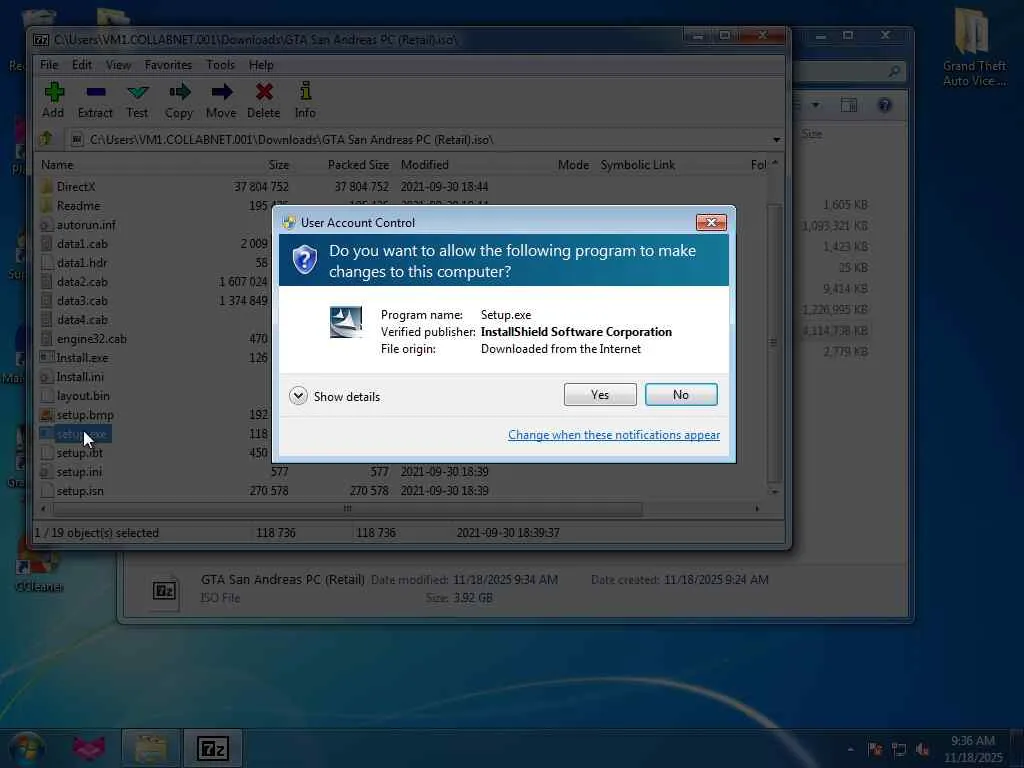Sort by the Symbolic Link column header
This screenshot has width=1024, height=768.
(637, 165)
